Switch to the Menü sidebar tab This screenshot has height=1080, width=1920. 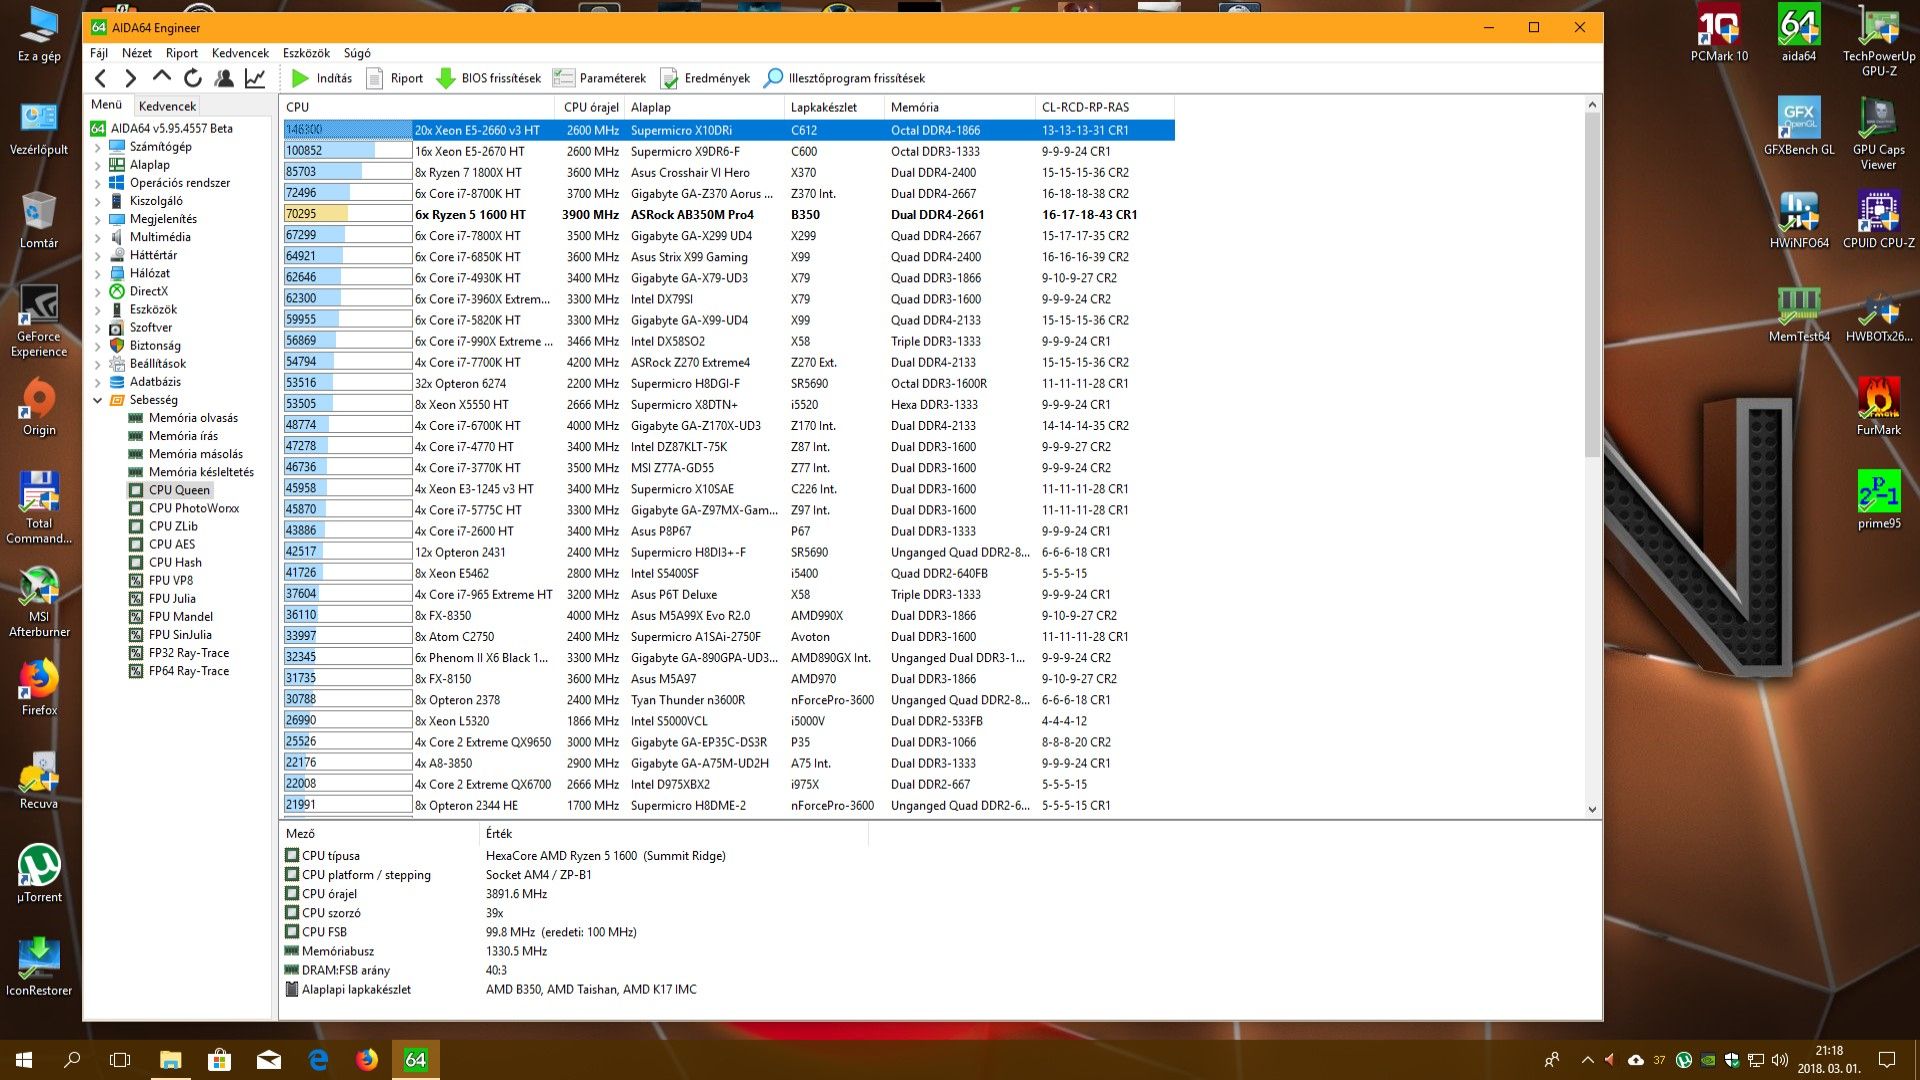point(106,105)
